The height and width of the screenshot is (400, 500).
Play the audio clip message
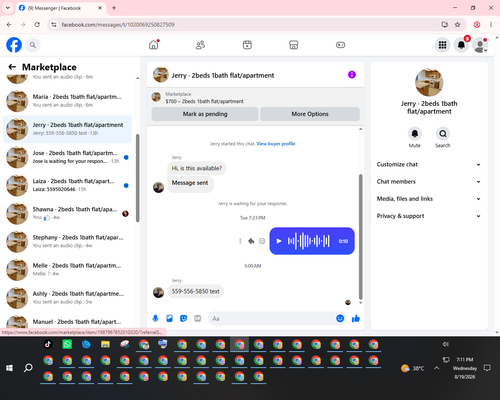tap(279, 241)
